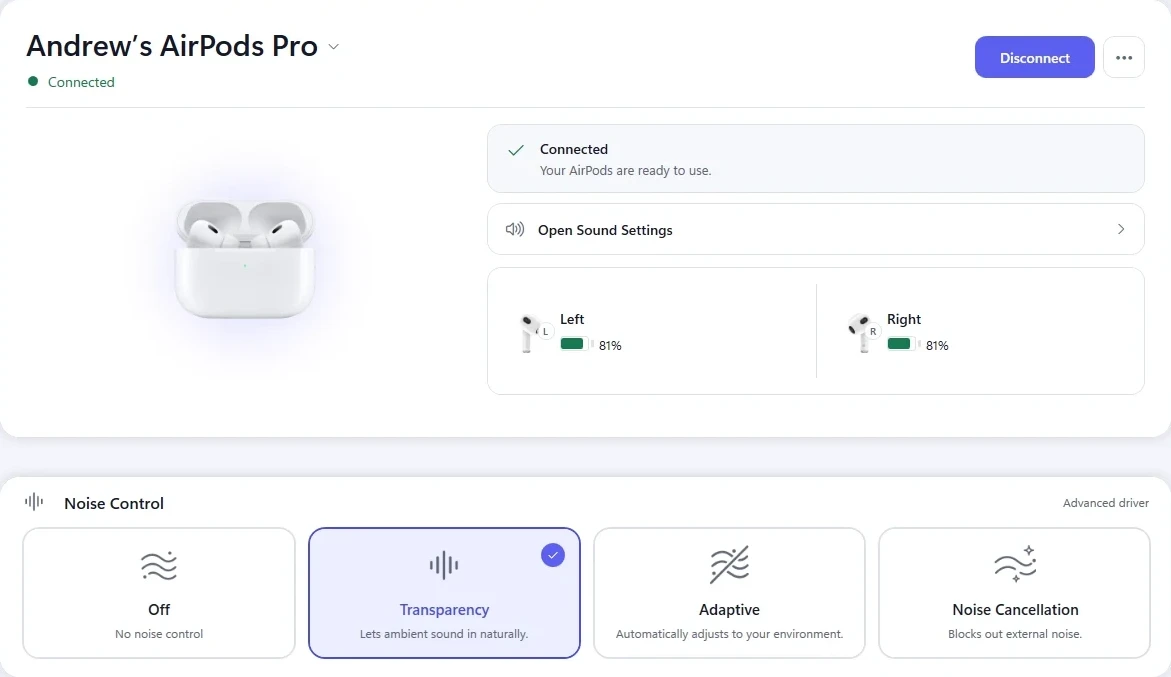Click the Left earbud battery indicator

coord(577,344)
